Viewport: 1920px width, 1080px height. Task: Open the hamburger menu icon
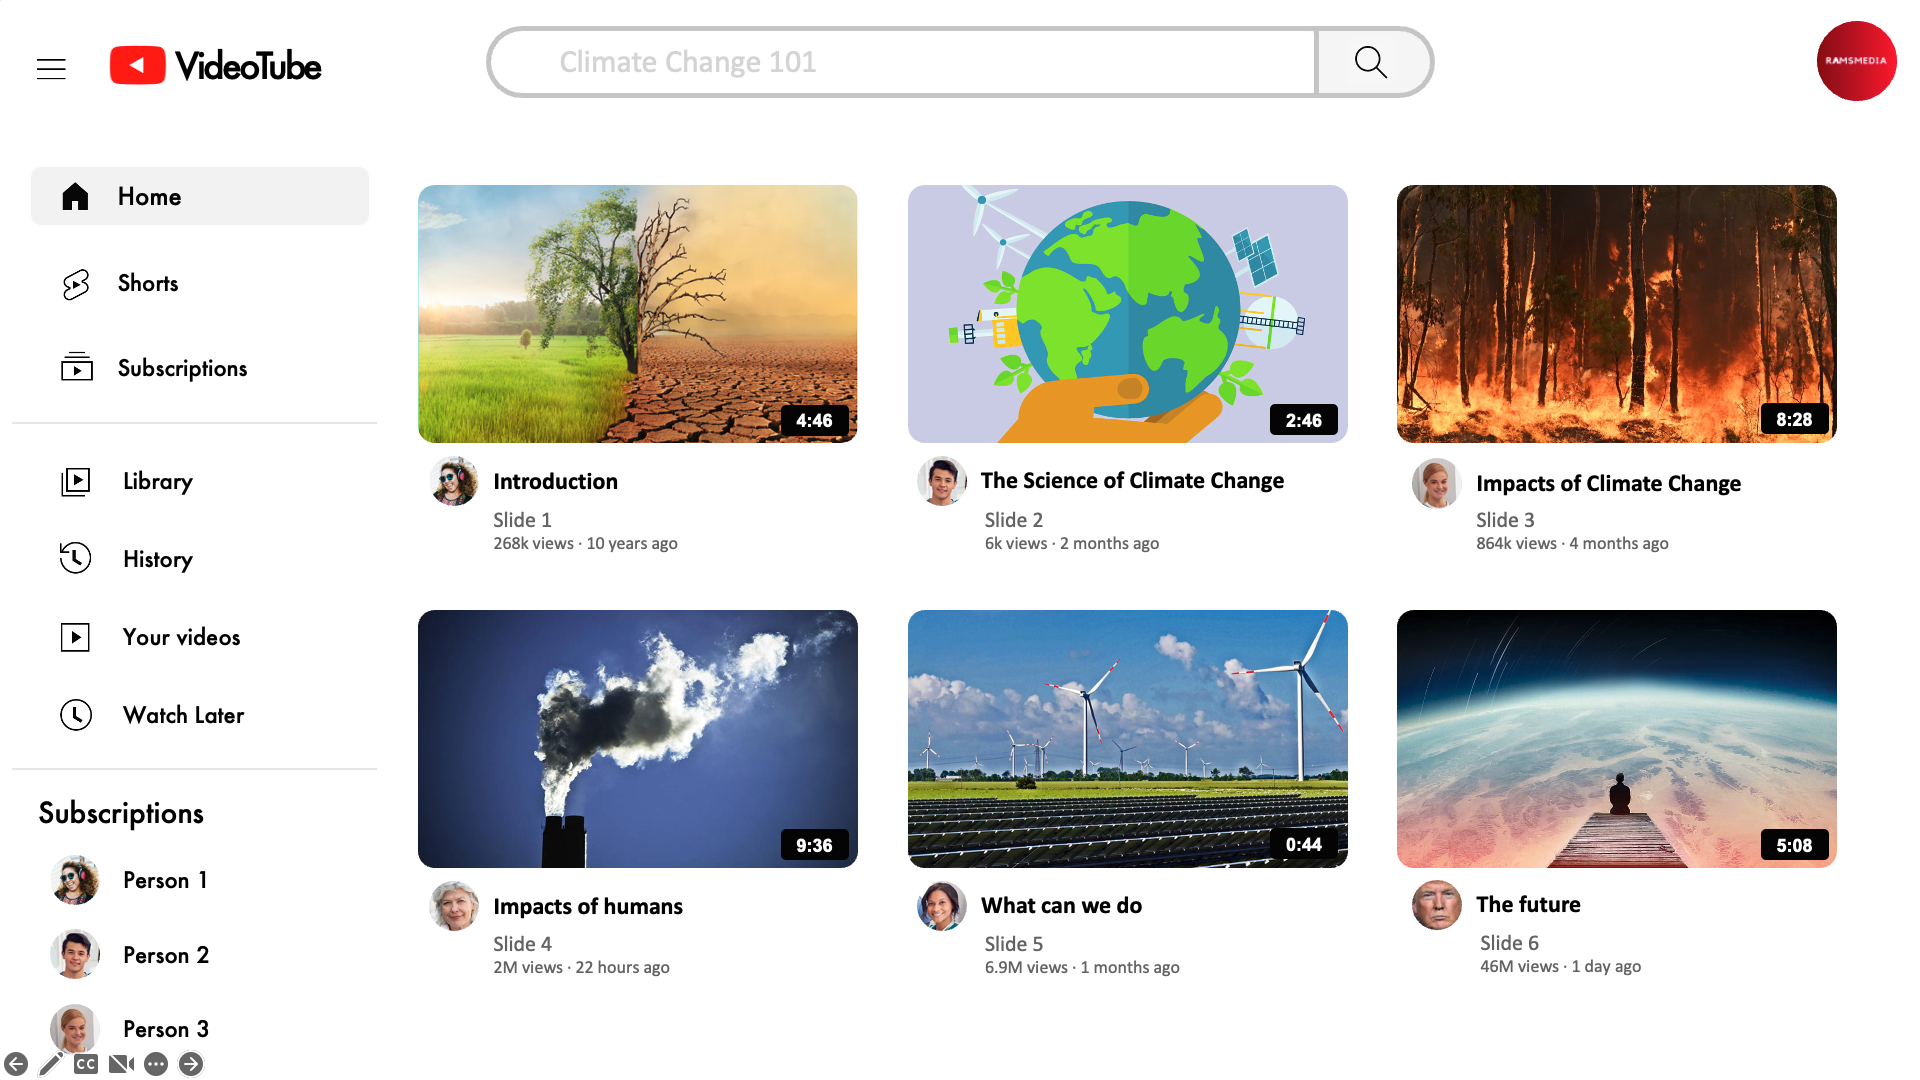tap(51, 68)
